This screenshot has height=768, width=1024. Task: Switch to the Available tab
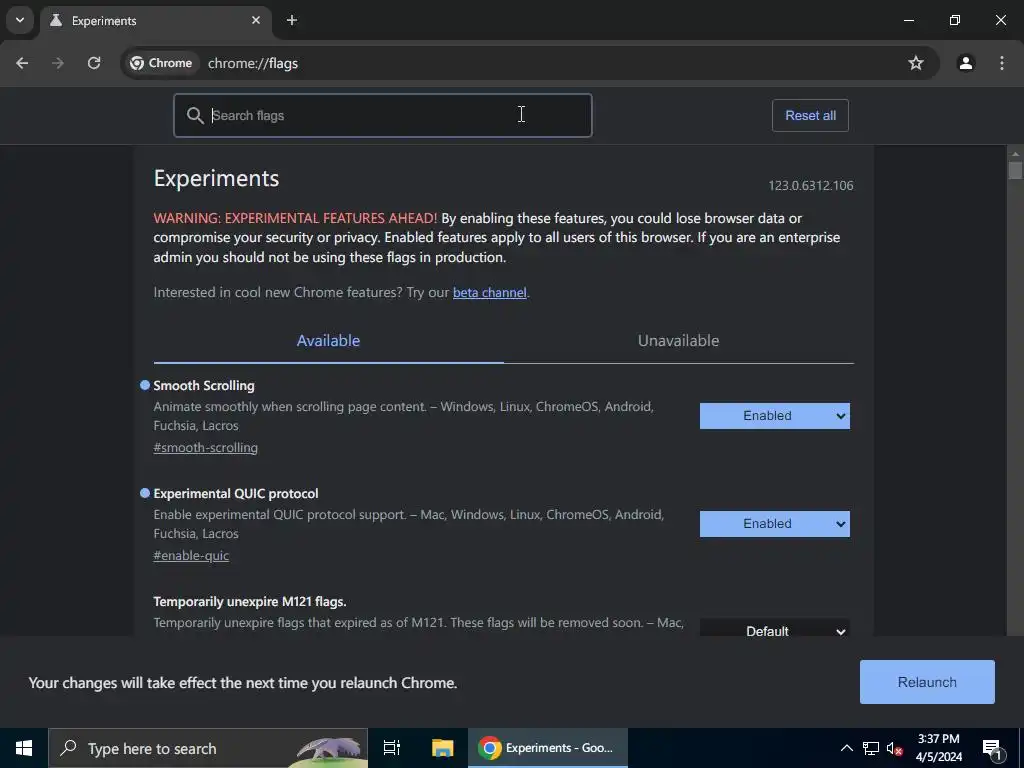click(x=328, y=341)
